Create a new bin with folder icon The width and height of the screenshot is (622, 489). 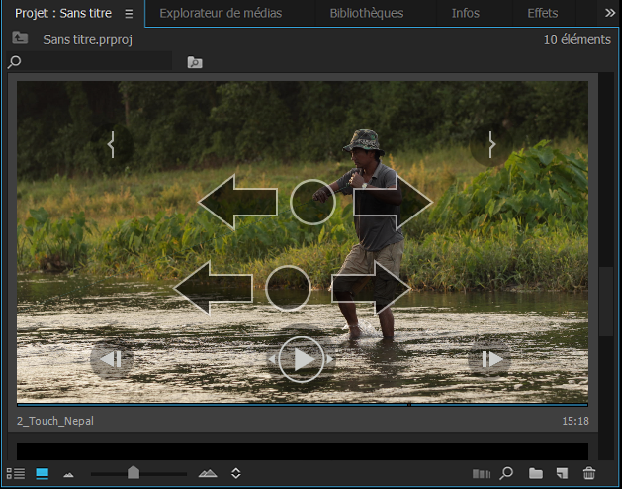click(536, 473)
